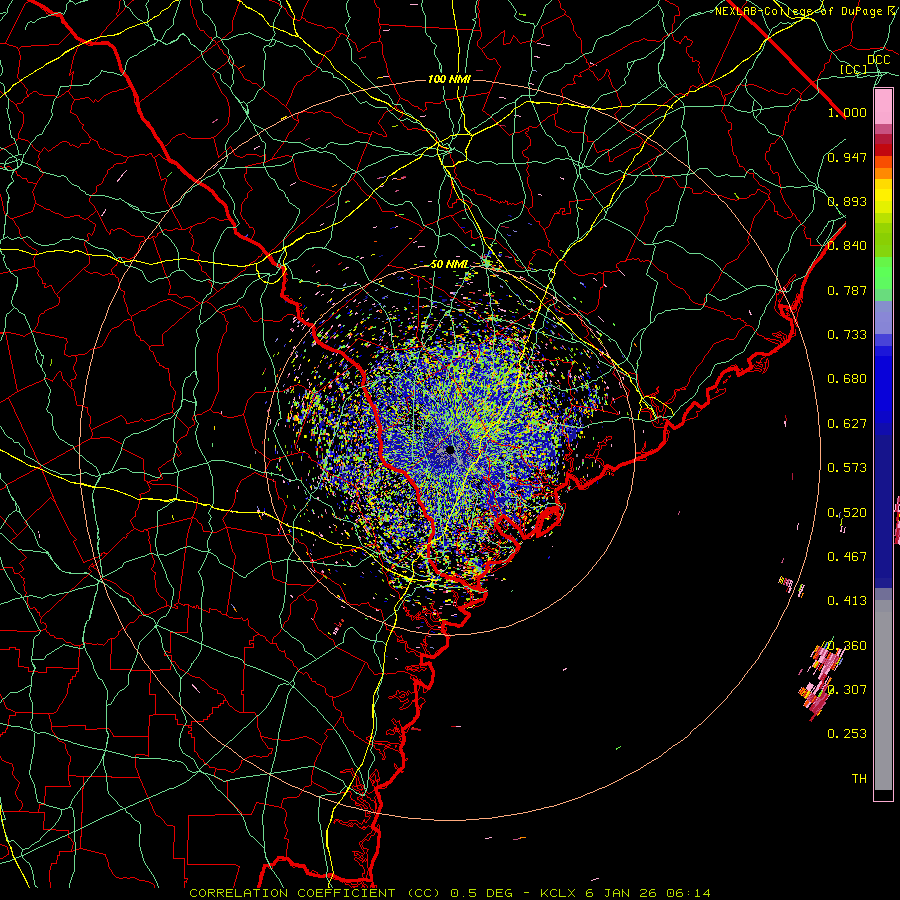Click the 0.627 legend value
Viewport: 900px width, 900px height.
[x=847, y=423]
